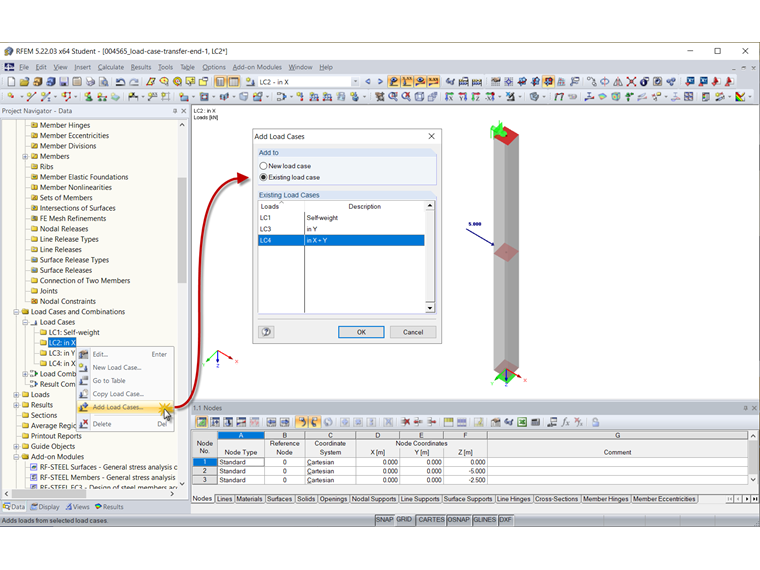Click the help question mark button in dialog
The height and width of the screenshot is (570, 760).
[x=266, y=332]
